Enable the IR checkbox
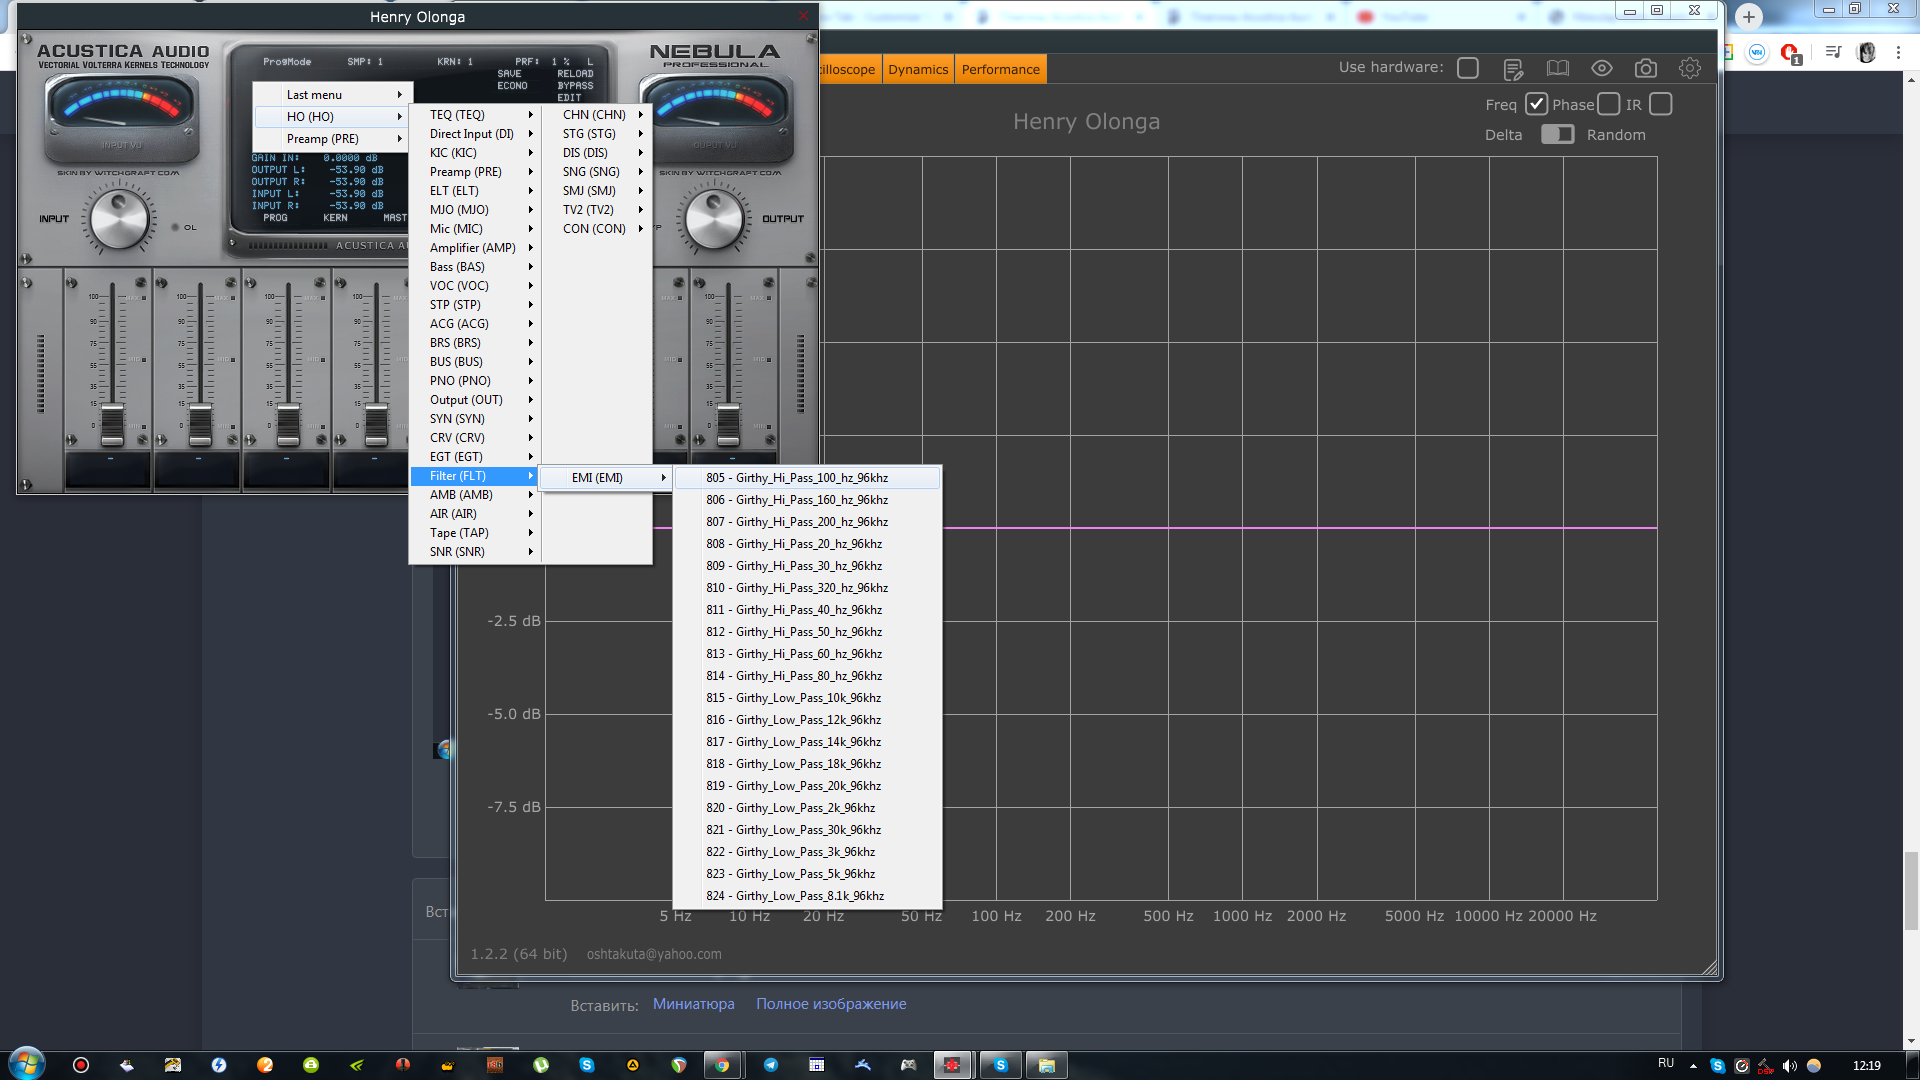This screenshot has width=1920, height=1080. coord(1660,104)
